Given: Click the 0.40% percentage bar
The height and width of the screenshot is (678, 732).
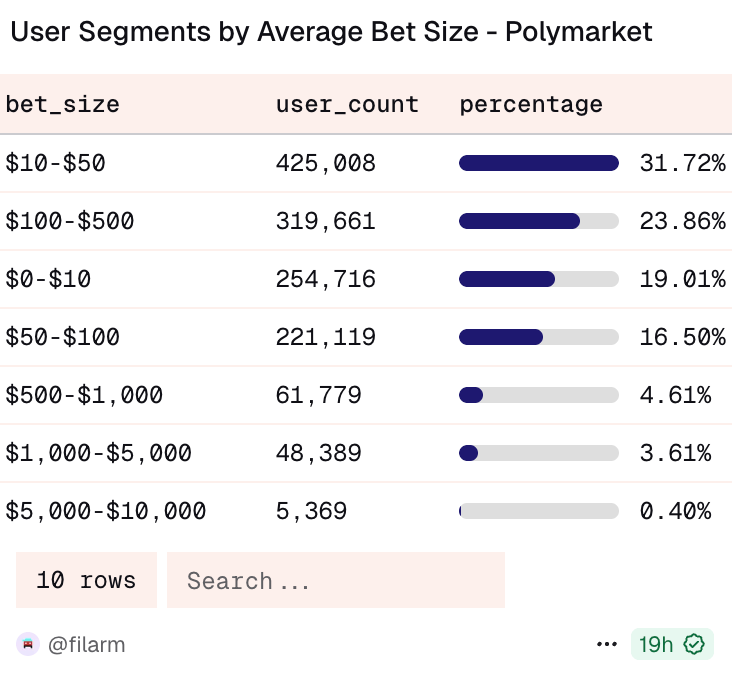Looking at the screenshot, I should tap(539, 511).
